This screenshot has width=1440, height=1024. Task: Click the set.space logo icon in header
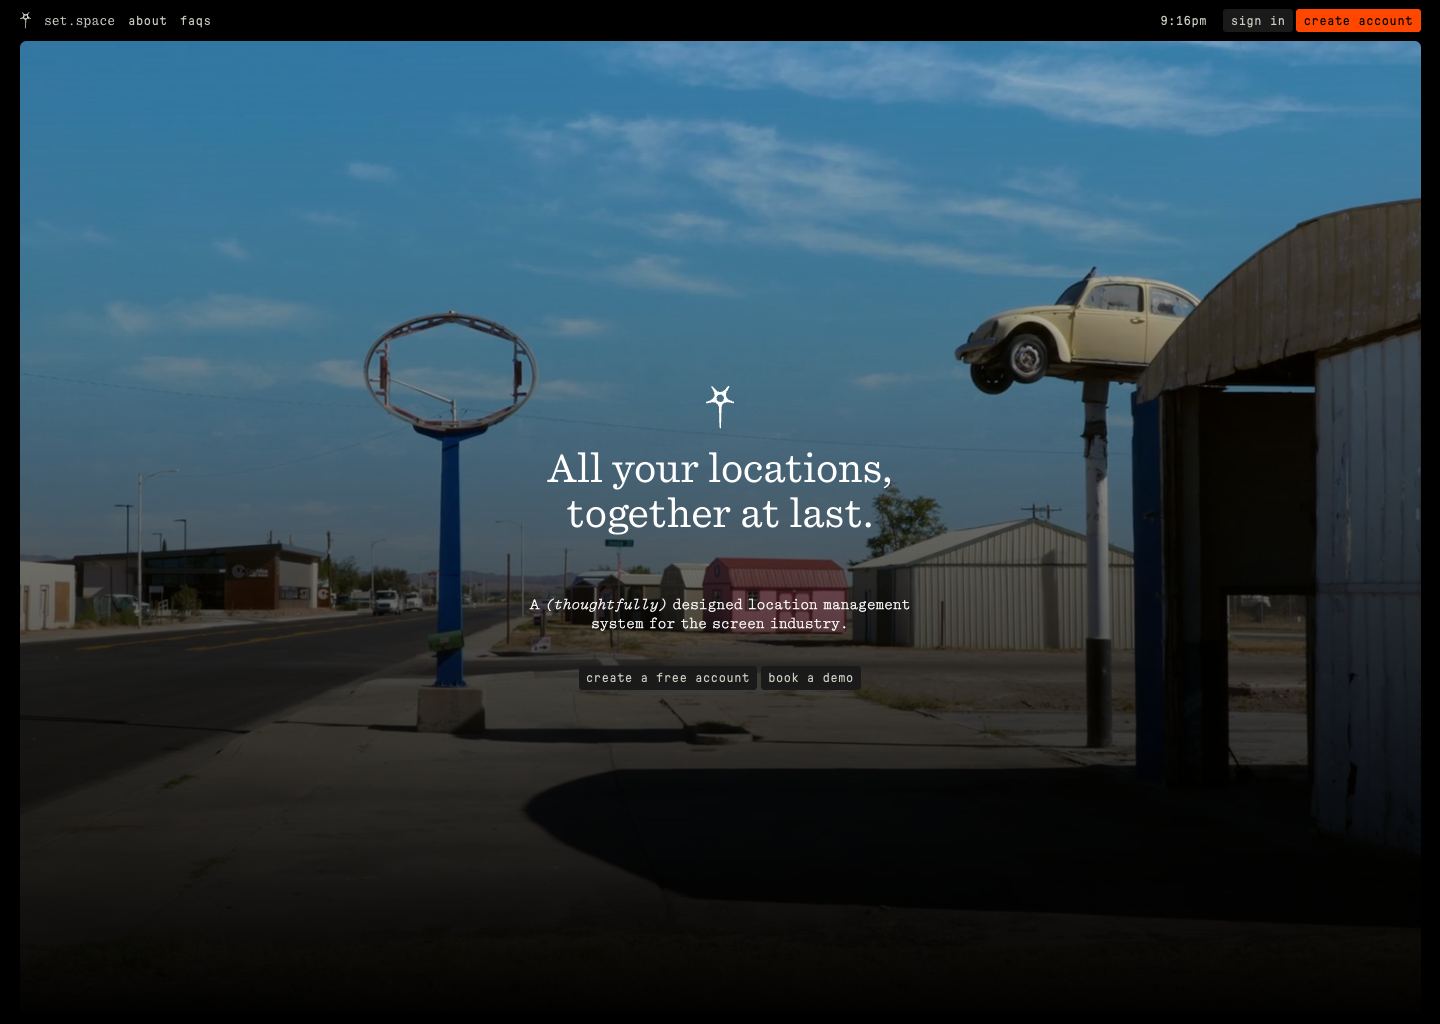coord(26,20)
